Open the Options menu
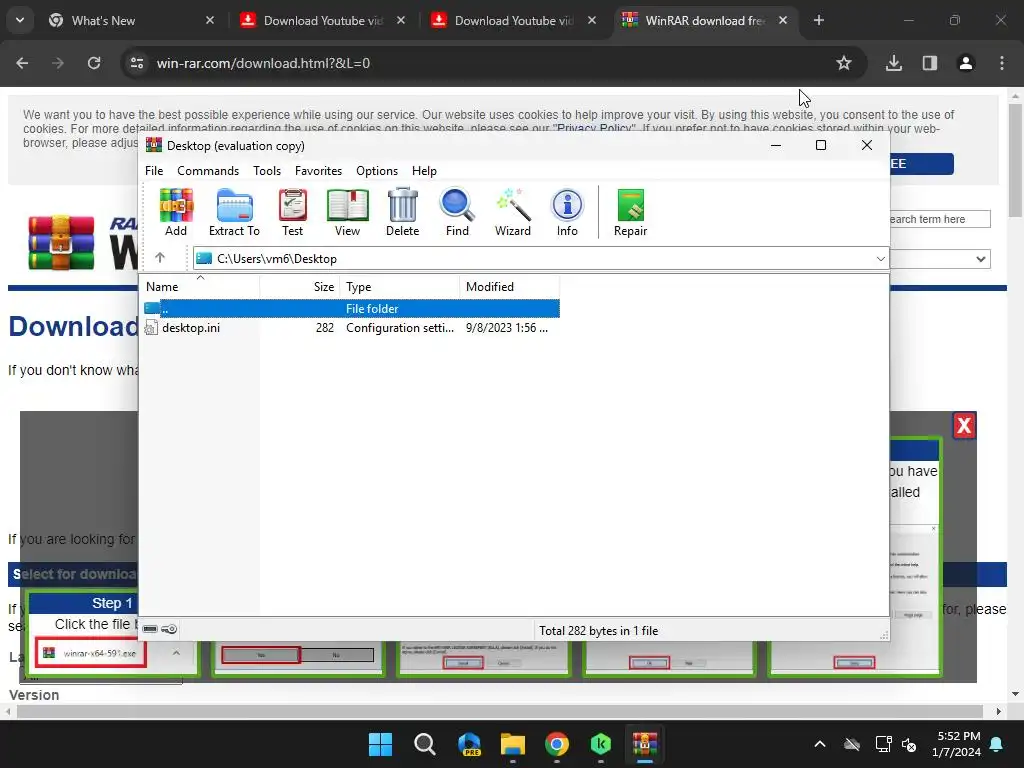Viewport: 1024px width, 768px height. coord(377,170)
